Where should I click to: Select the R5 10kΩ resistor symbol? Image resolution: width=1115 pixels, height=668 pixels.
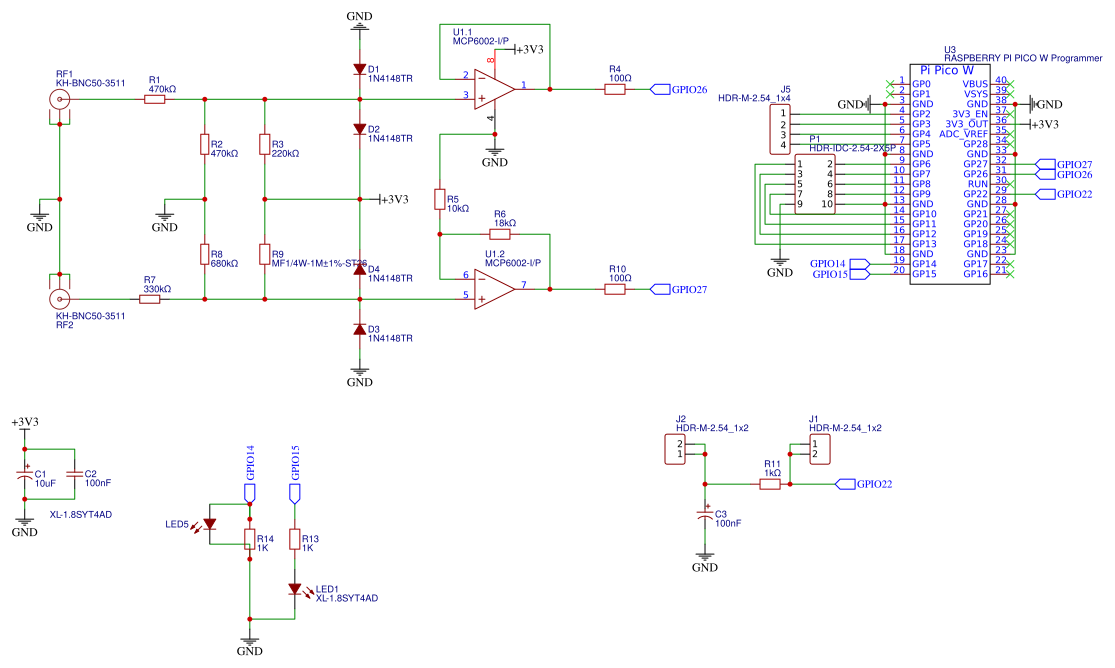point(439,199)
